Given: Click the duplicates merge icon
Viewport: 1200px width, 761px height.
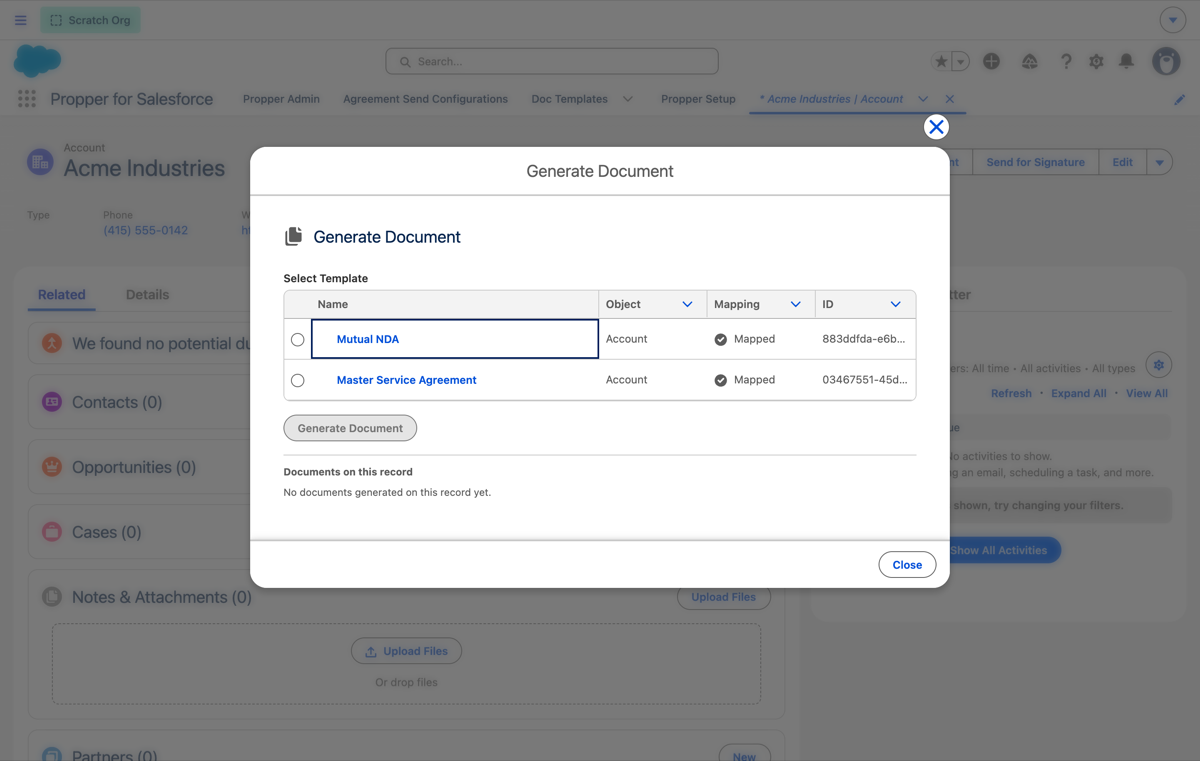Looking at the screenshot, I should [x=52, y=343].
